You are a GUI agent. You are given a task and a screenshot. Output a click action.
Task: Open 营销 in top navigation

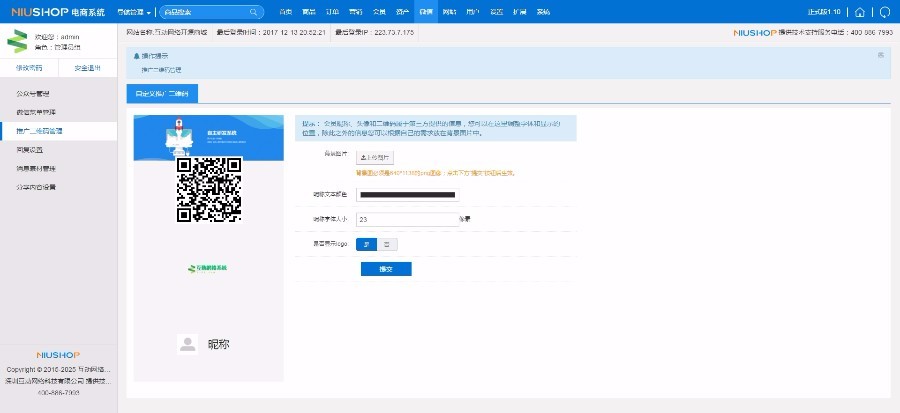(355, 12)
